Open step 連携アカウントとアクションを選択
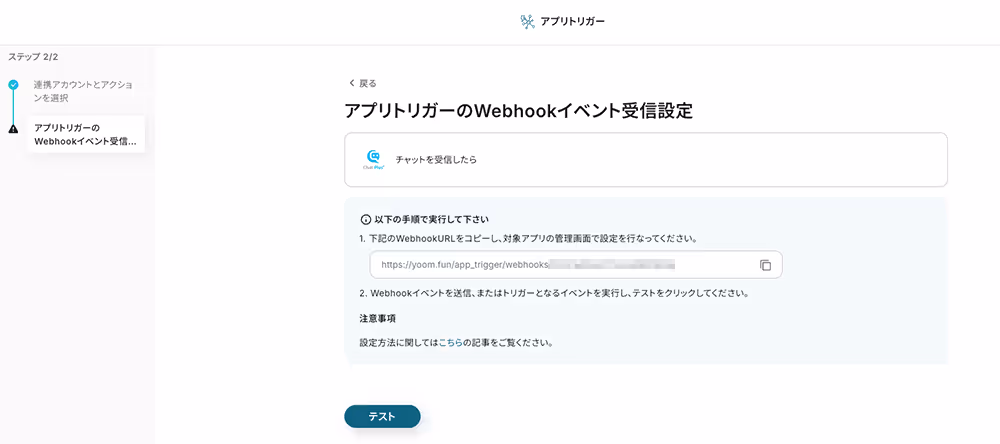The height and width of the screenshot is (444, 1000). 84,91
